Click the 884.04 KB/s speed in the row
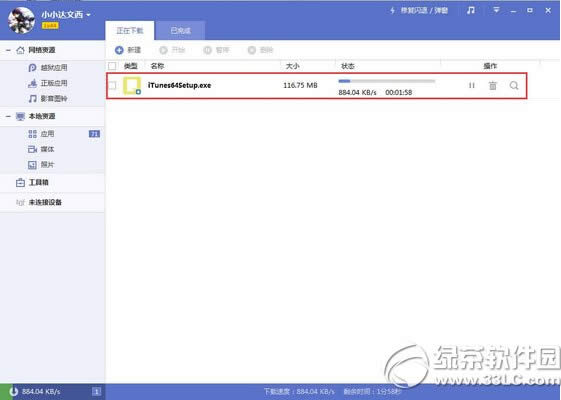 coord(357,93)
